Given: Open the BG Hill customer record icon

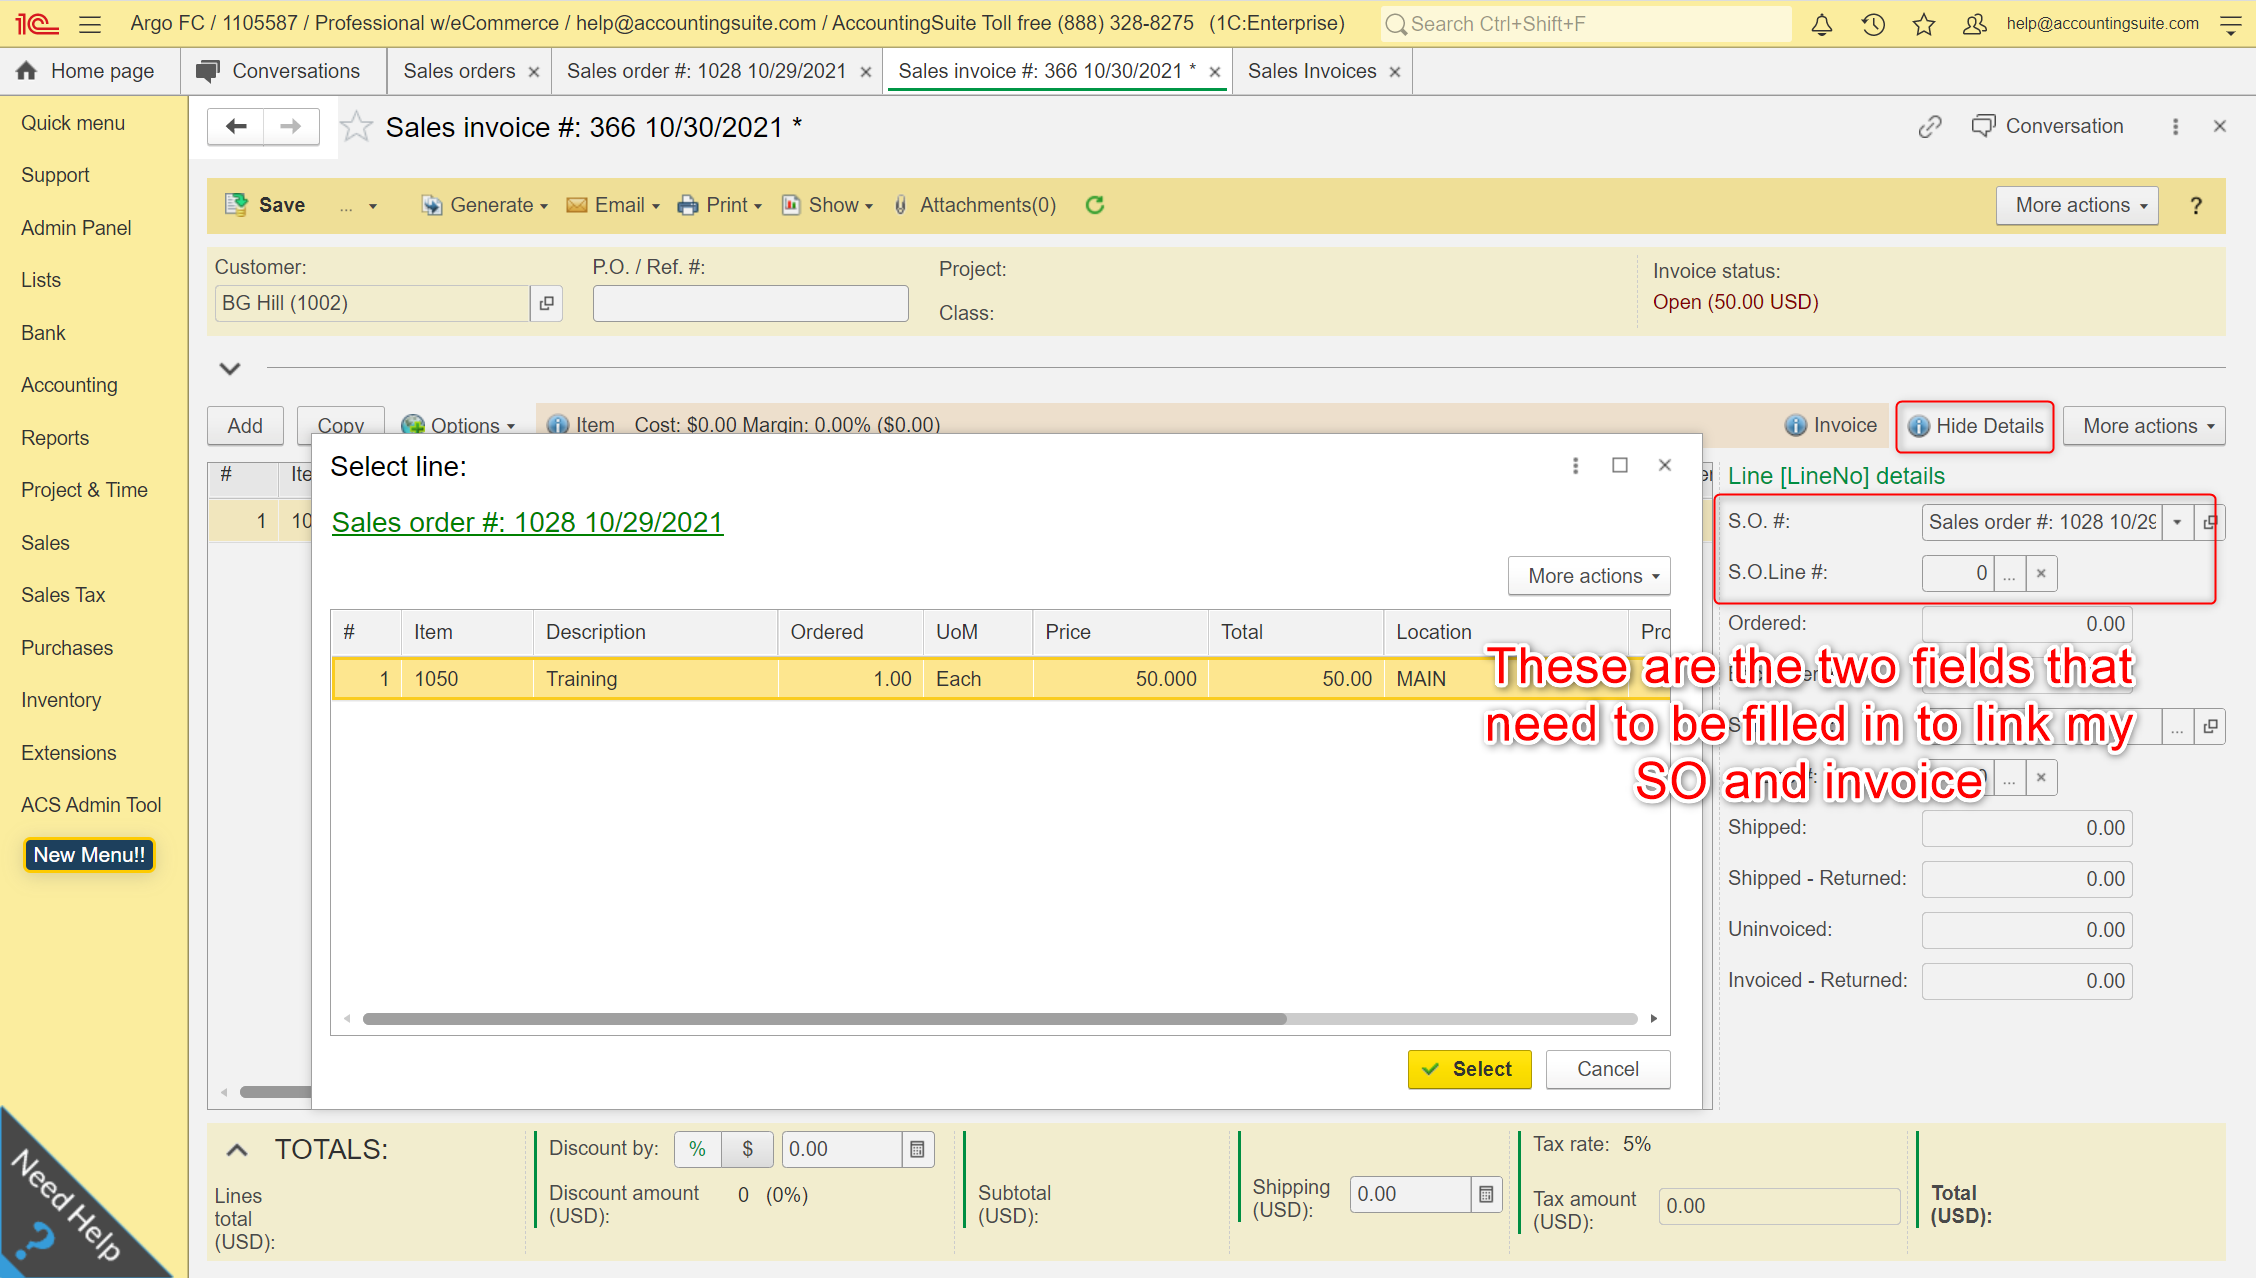Looking at the screenshot, I should tap(546, 303).
